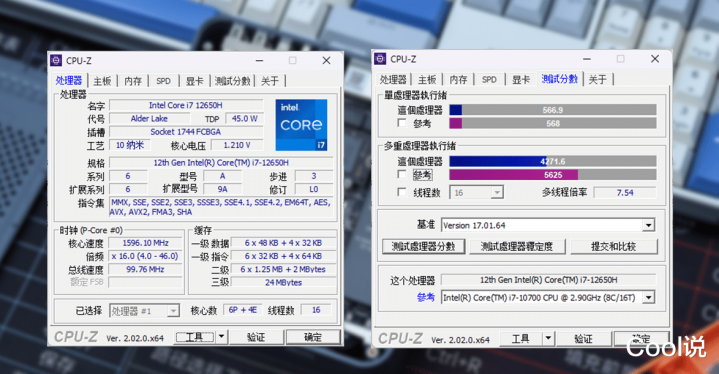
Task: Click the multi-thread 4271.6 score bar
Action: [553, 161]
